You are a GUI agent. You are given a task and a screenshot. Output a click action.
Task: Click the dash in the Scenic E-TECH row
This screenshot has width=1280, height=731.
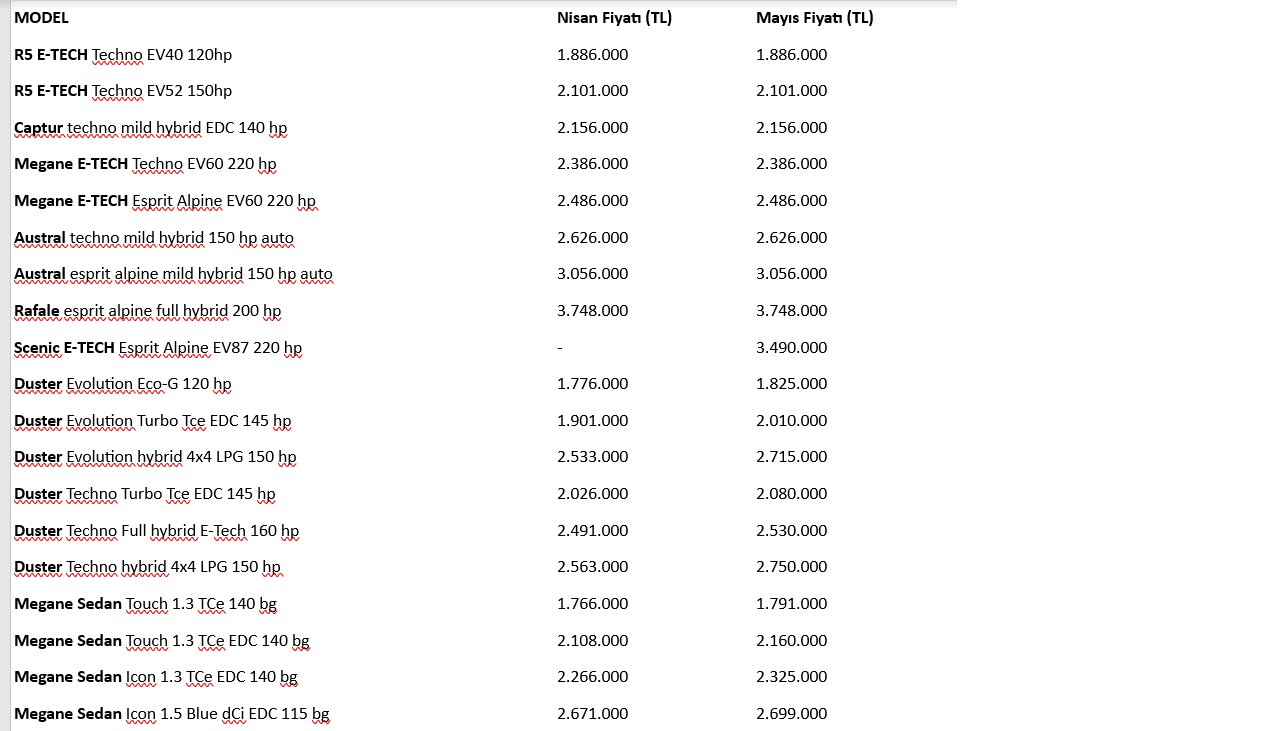tap(560, 348)
